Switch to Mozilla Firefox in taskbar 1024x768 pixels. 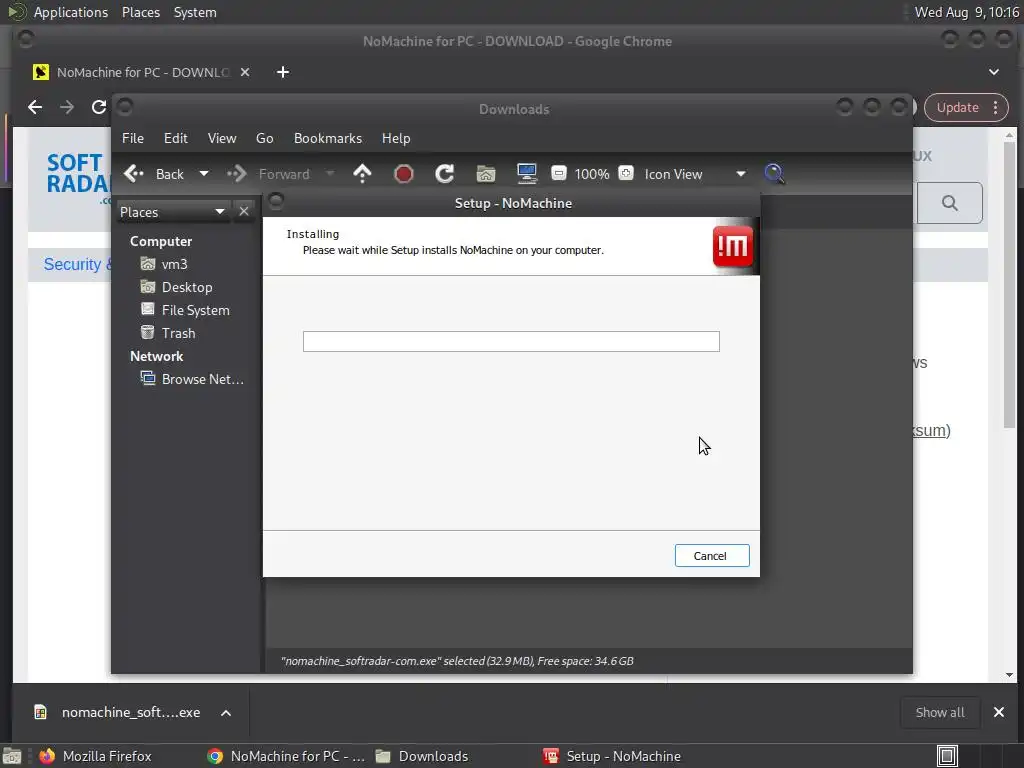pos(97,756)
